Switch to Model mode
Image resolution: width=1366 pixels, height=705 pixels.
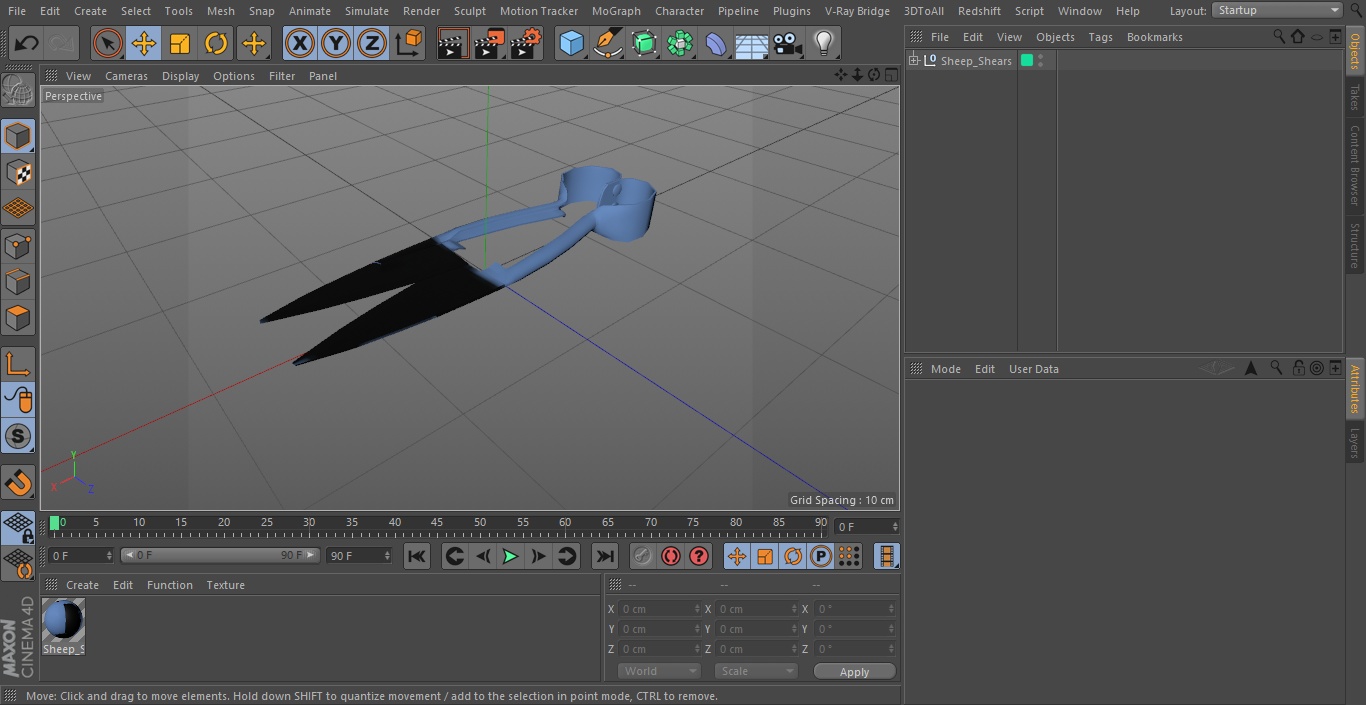tap(18, 136)
